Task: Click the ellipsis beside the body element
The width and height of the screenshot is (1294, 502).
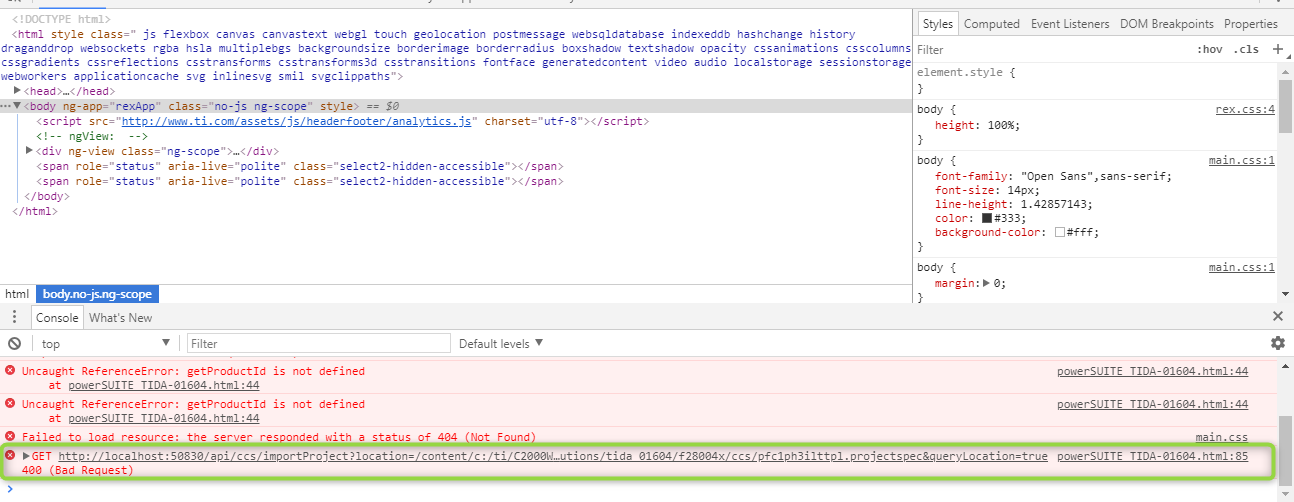Action: [6, 106]
